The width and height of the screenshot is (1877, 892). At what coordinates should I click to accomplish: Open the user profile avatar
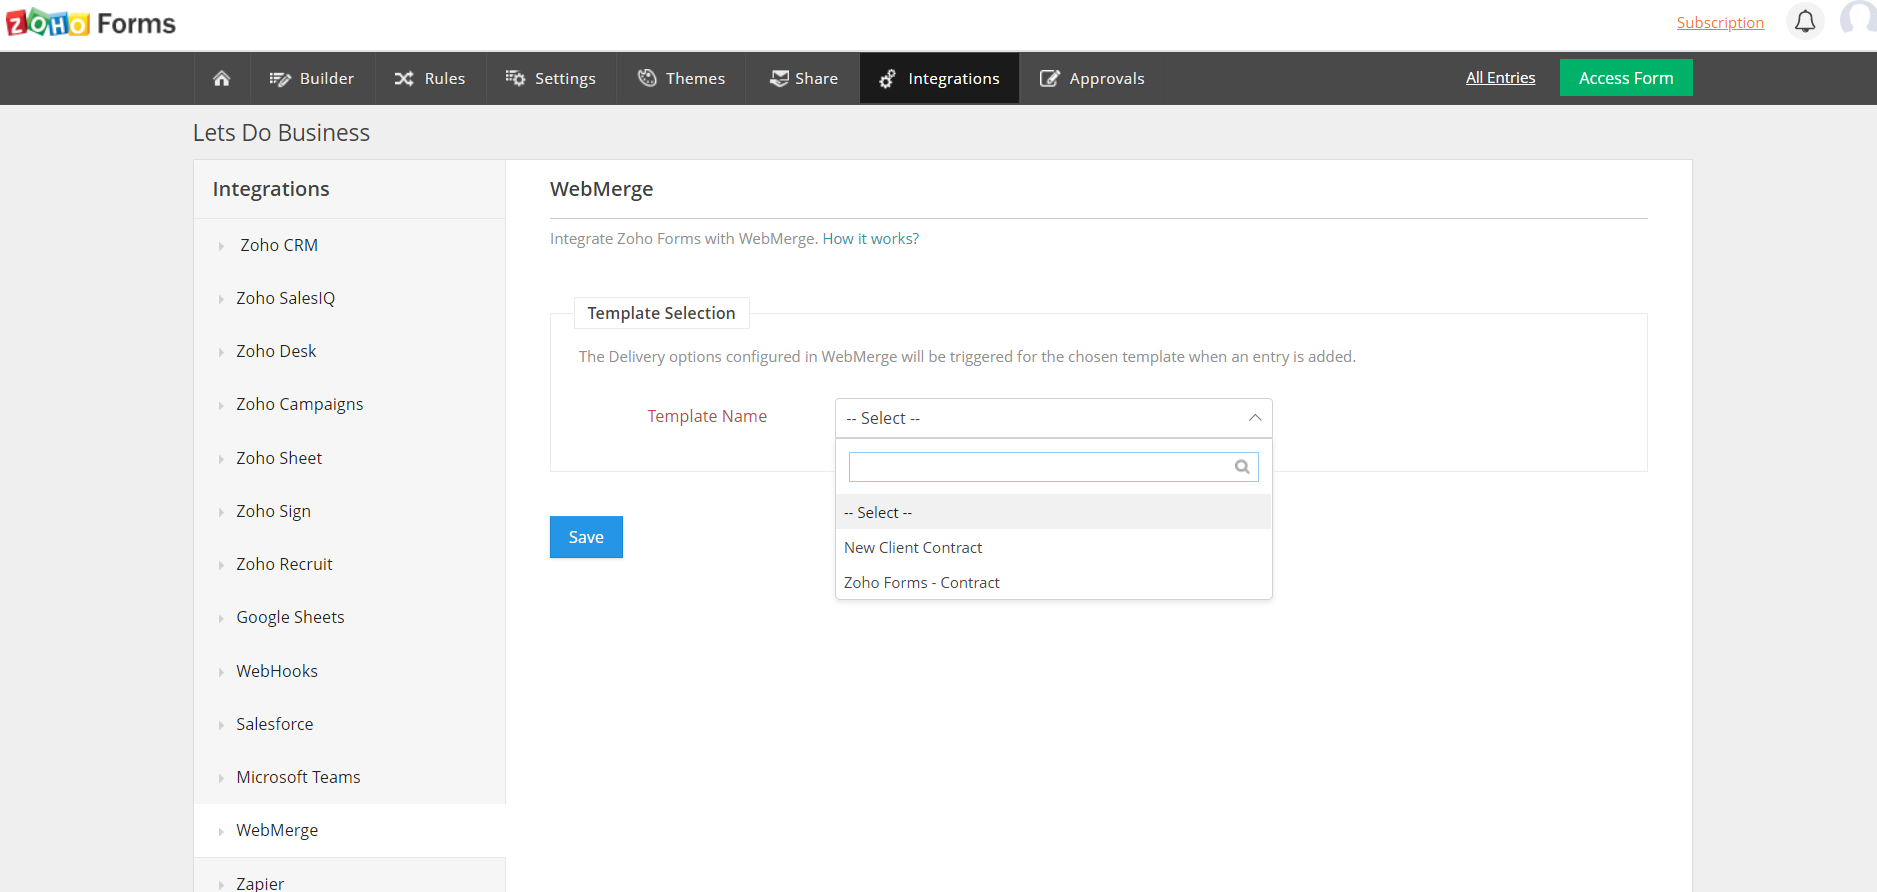pos(1859,19)
